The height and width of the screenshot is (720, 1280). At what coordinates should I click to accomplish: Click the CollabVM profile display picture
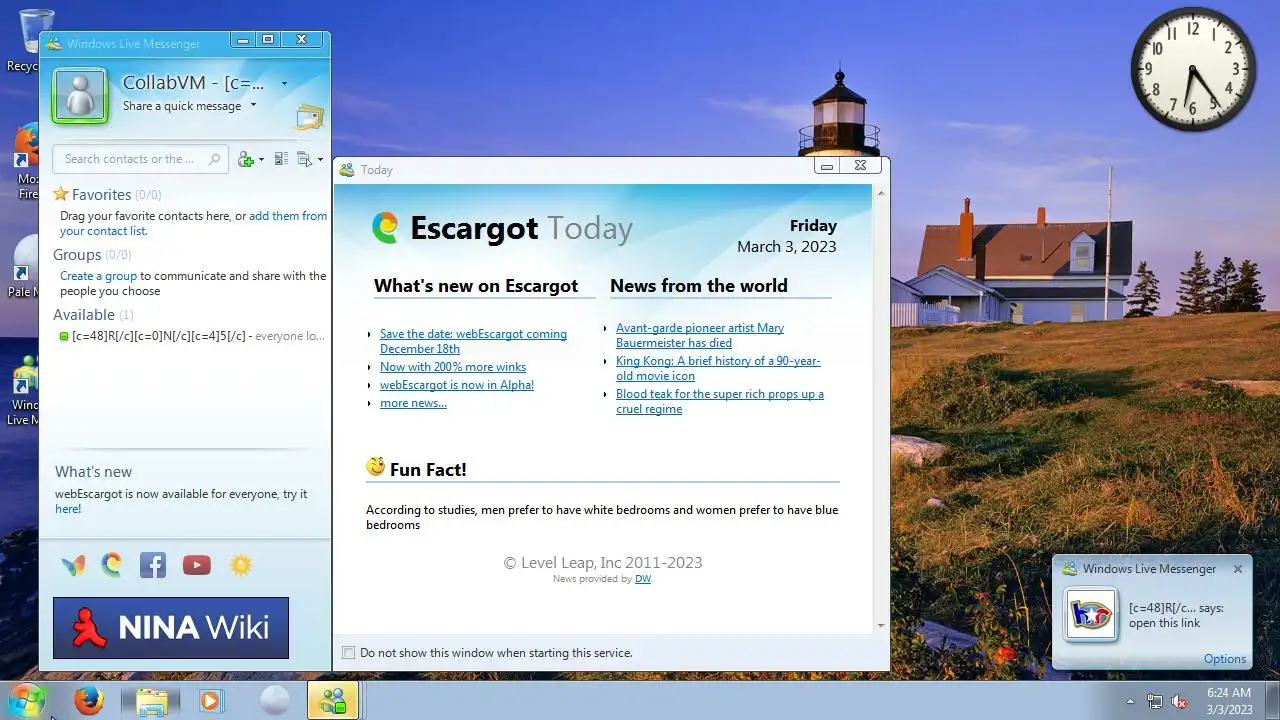pyautogui.click(x=79, y=95)
